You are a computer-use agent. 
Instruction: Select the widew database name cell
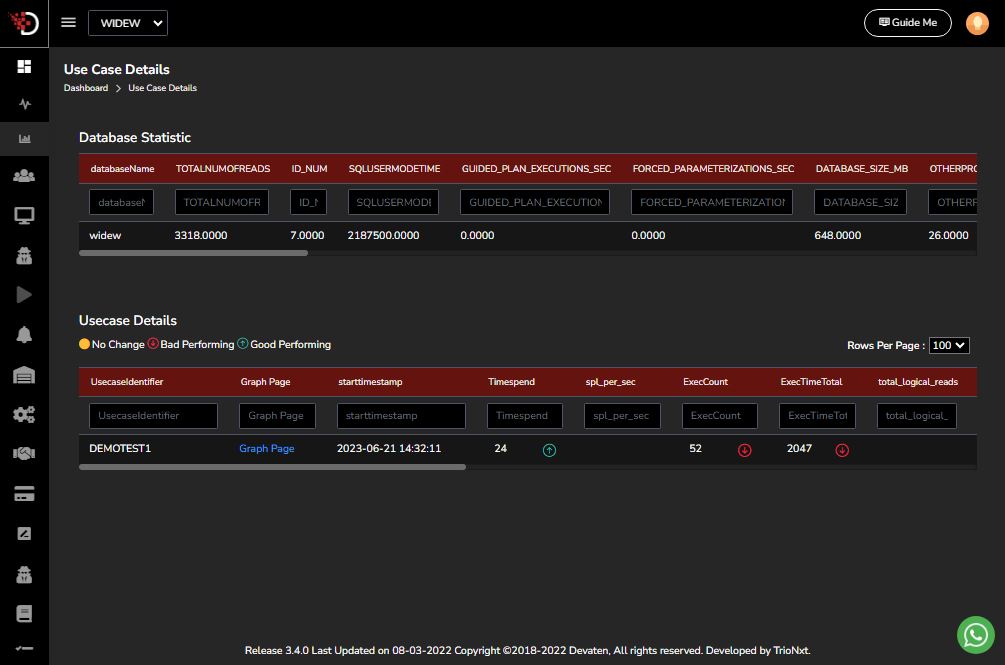pos(105,236)
